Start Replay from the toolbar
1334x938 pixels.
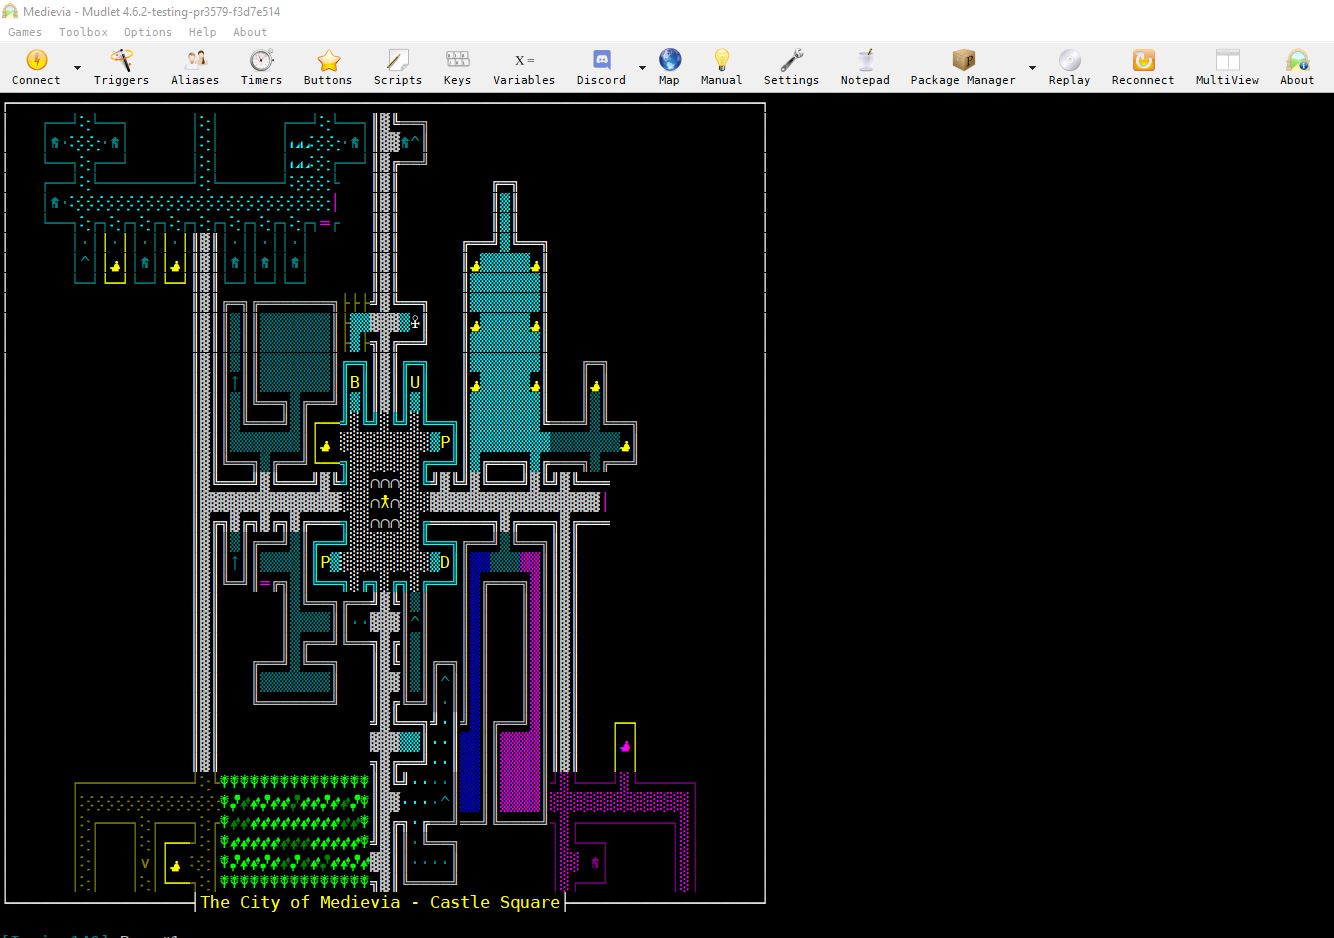(1069, 67)
